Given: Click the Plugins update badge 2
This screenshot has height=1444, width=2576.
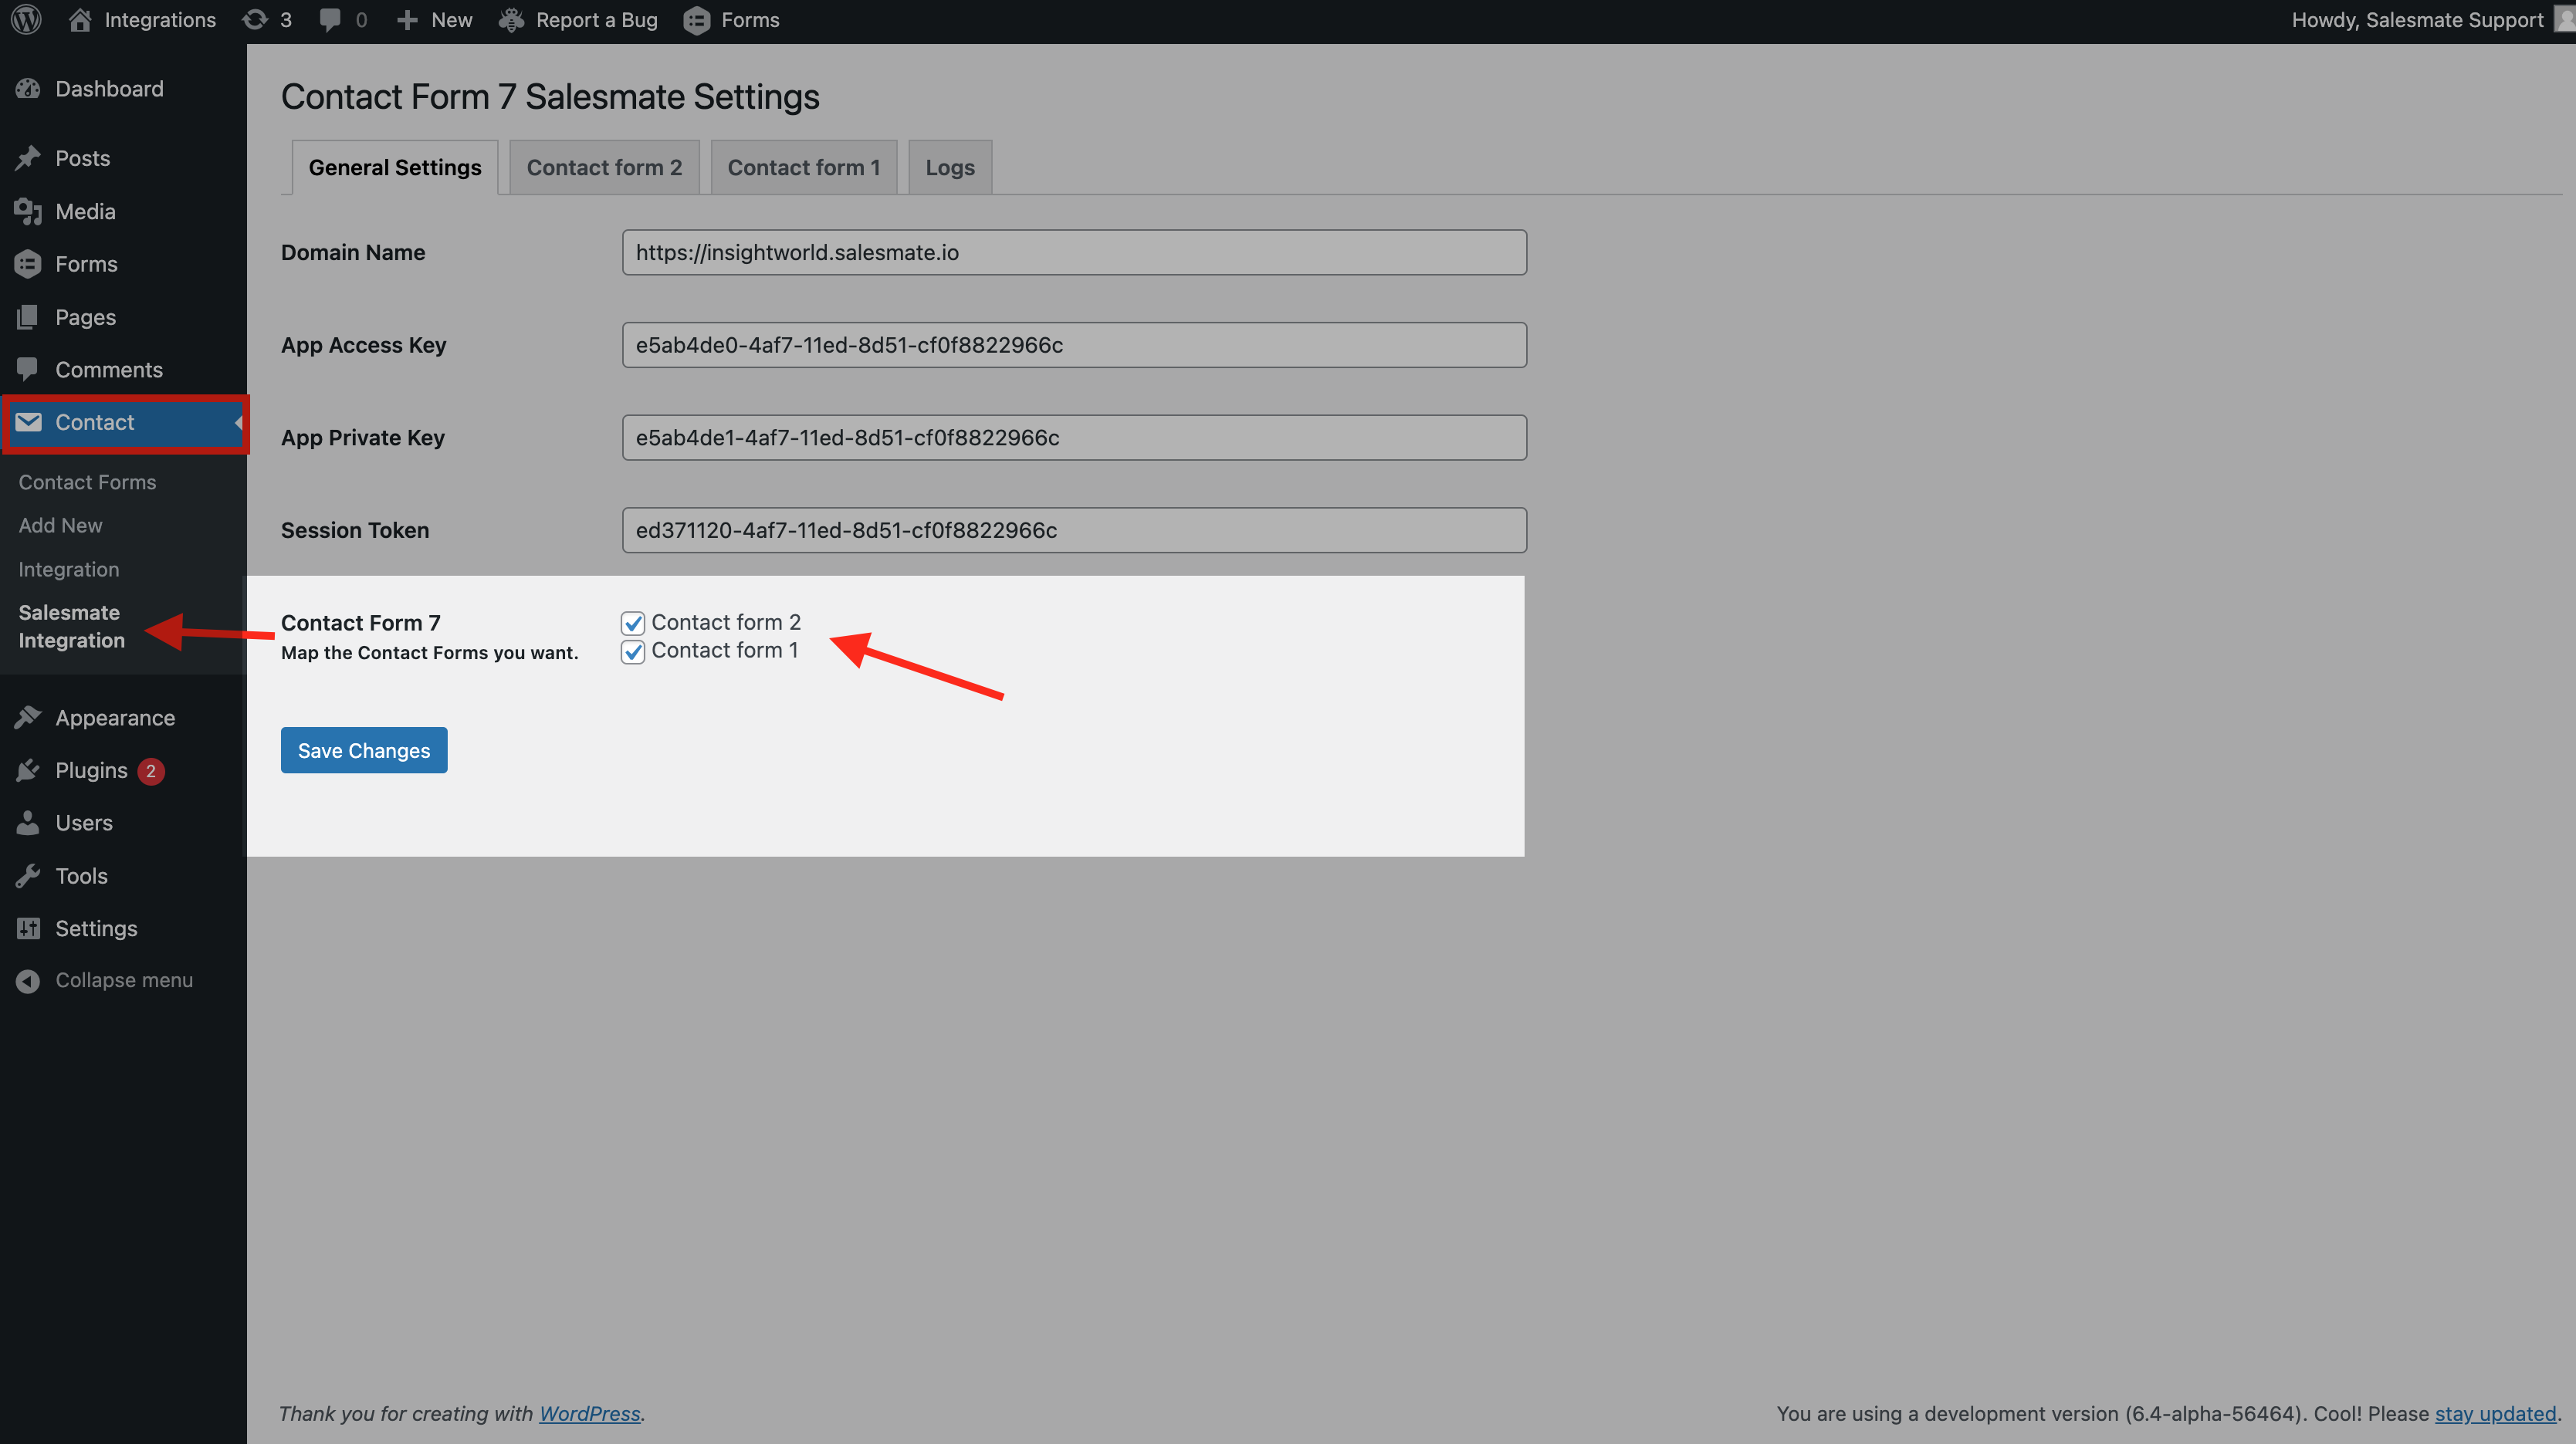Looking at the screenshot, I should pyautogui.click(x=151, y=771).
